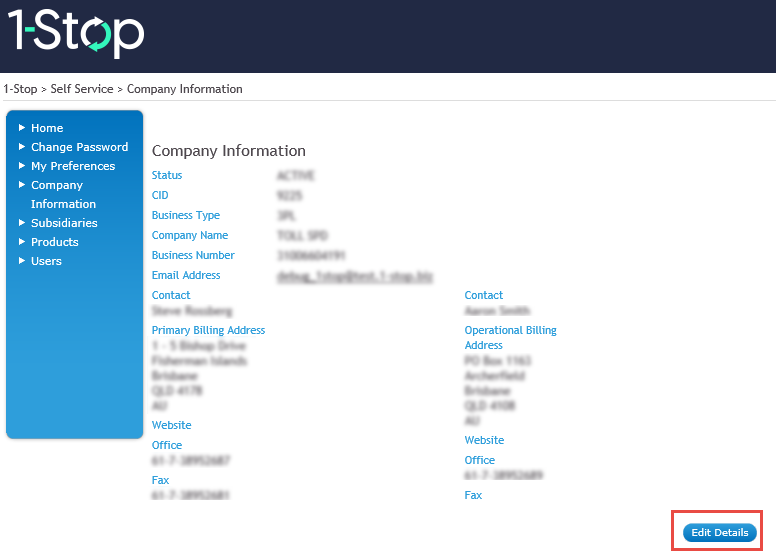Click the arrow beside Change Password
The height and width of the screenshot is (559, 776).
22,147
